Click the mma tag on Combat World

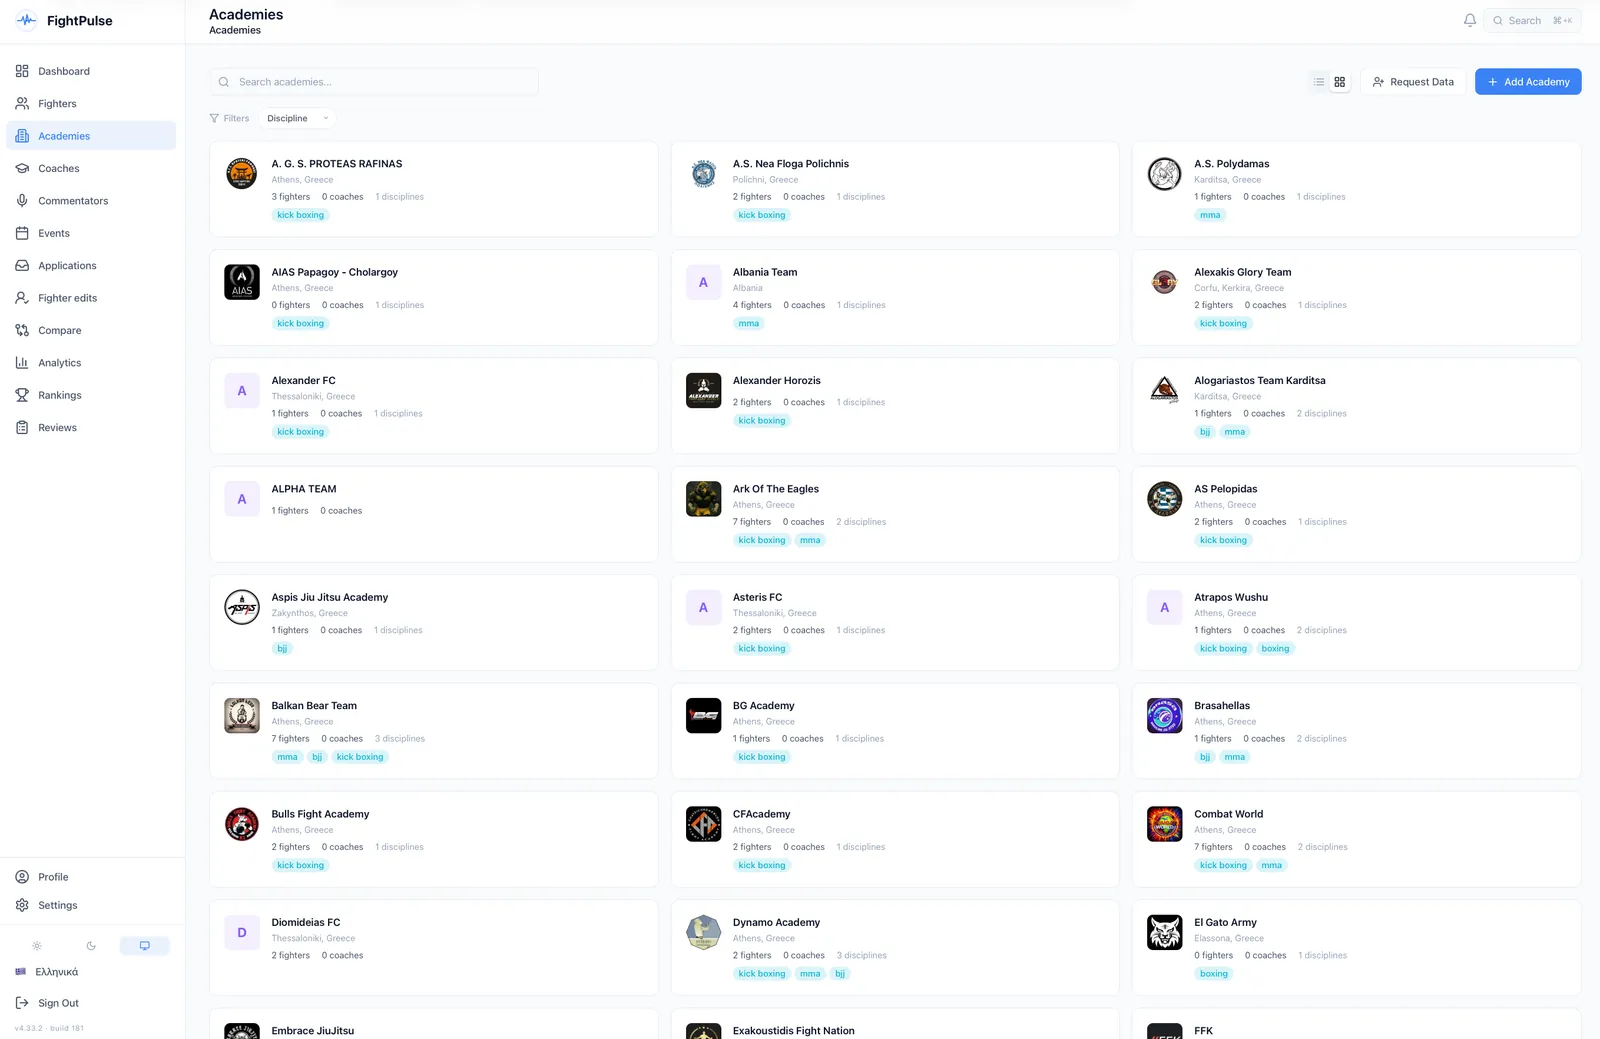tap(1271, 866)
